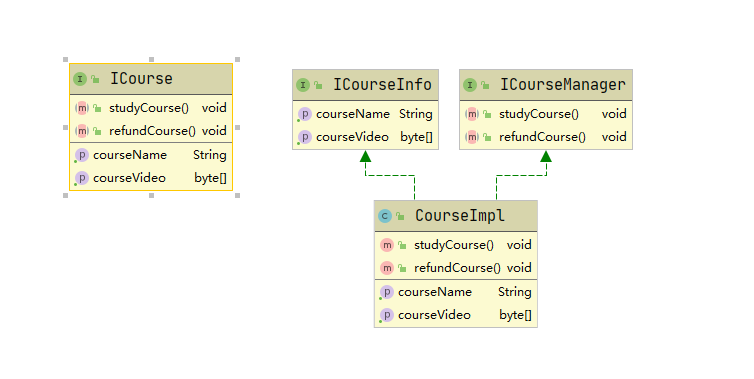The height and width of the screenshot is (379, 754).
Task: Click public-access lock icon in ICourse header
Action: pos(95,79)
